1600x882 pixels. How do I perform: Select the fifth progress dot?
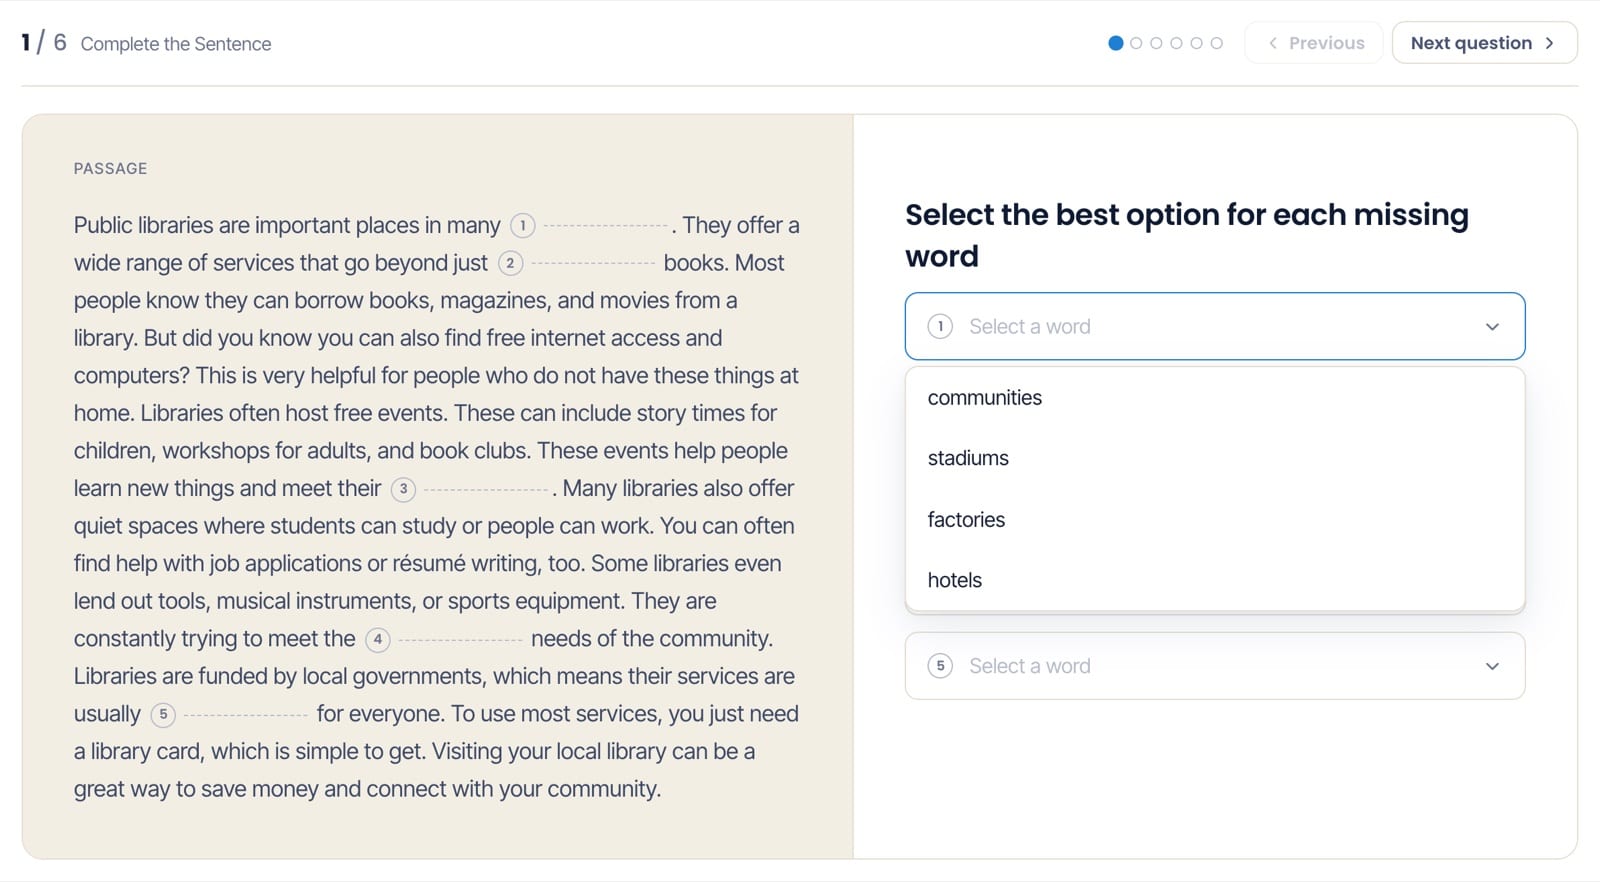[1196, 43]
